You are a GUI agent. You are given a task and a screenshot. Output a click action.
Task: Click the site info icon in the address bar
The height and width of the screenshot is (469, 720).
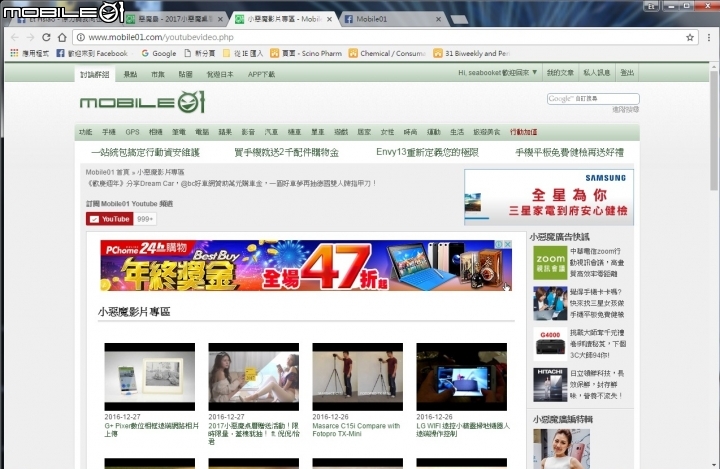81,37
